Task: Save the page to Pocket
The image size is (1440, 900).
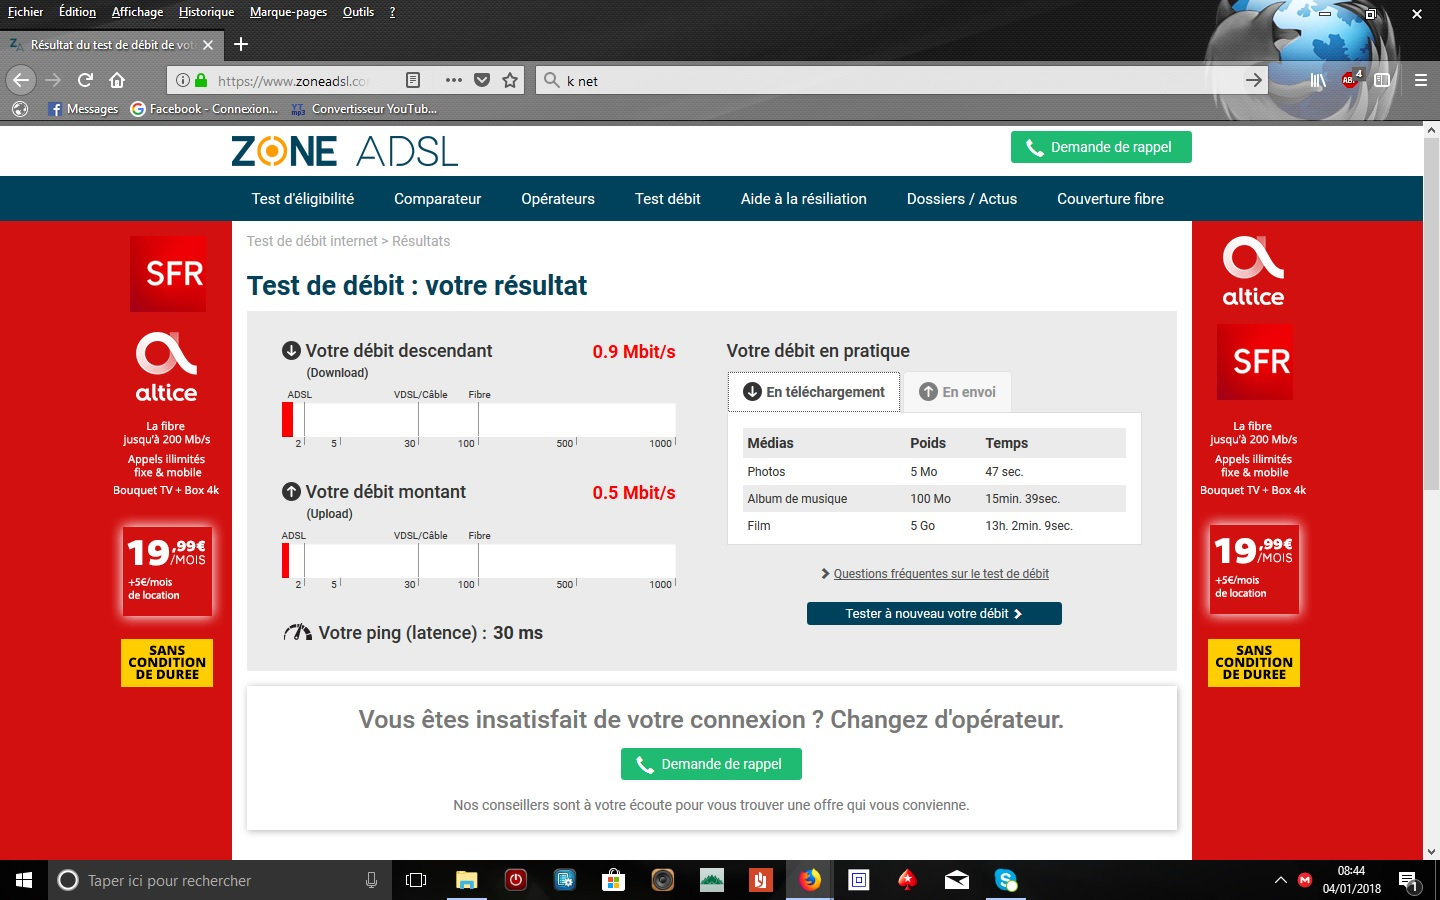Action: click(482, 80)
